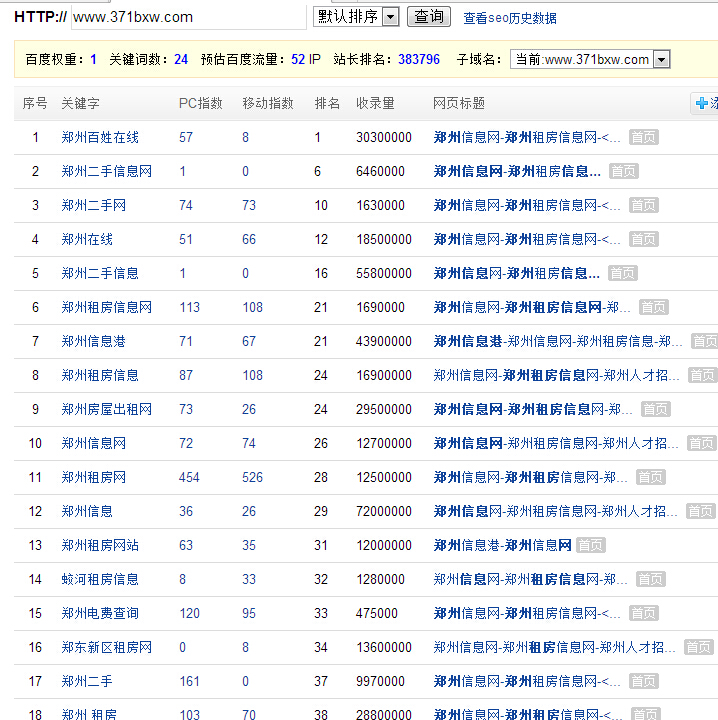Click 首页 badge in 郑州租房网站 row

590,545
